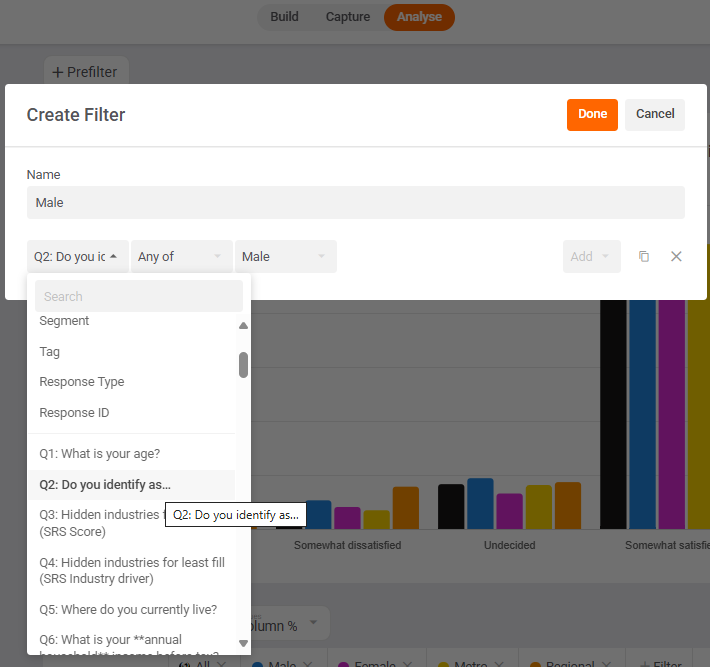The width and height of the screenshot is (710, 667).
Task: Choose Q6: What is your annual income
Action: click(132, 640)
